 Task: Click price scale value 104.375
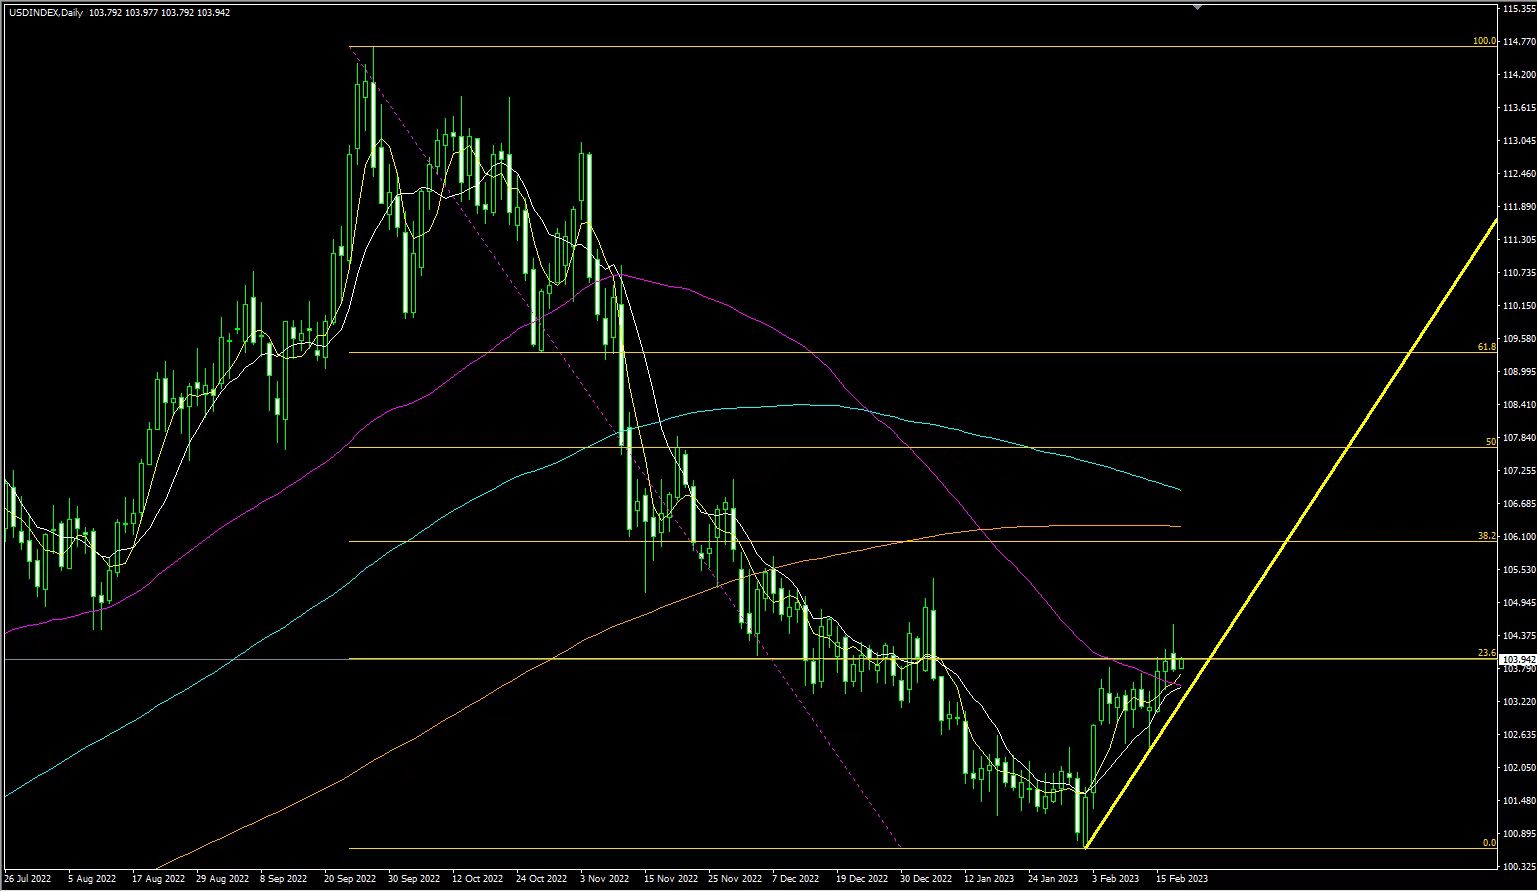point(1519,636)
